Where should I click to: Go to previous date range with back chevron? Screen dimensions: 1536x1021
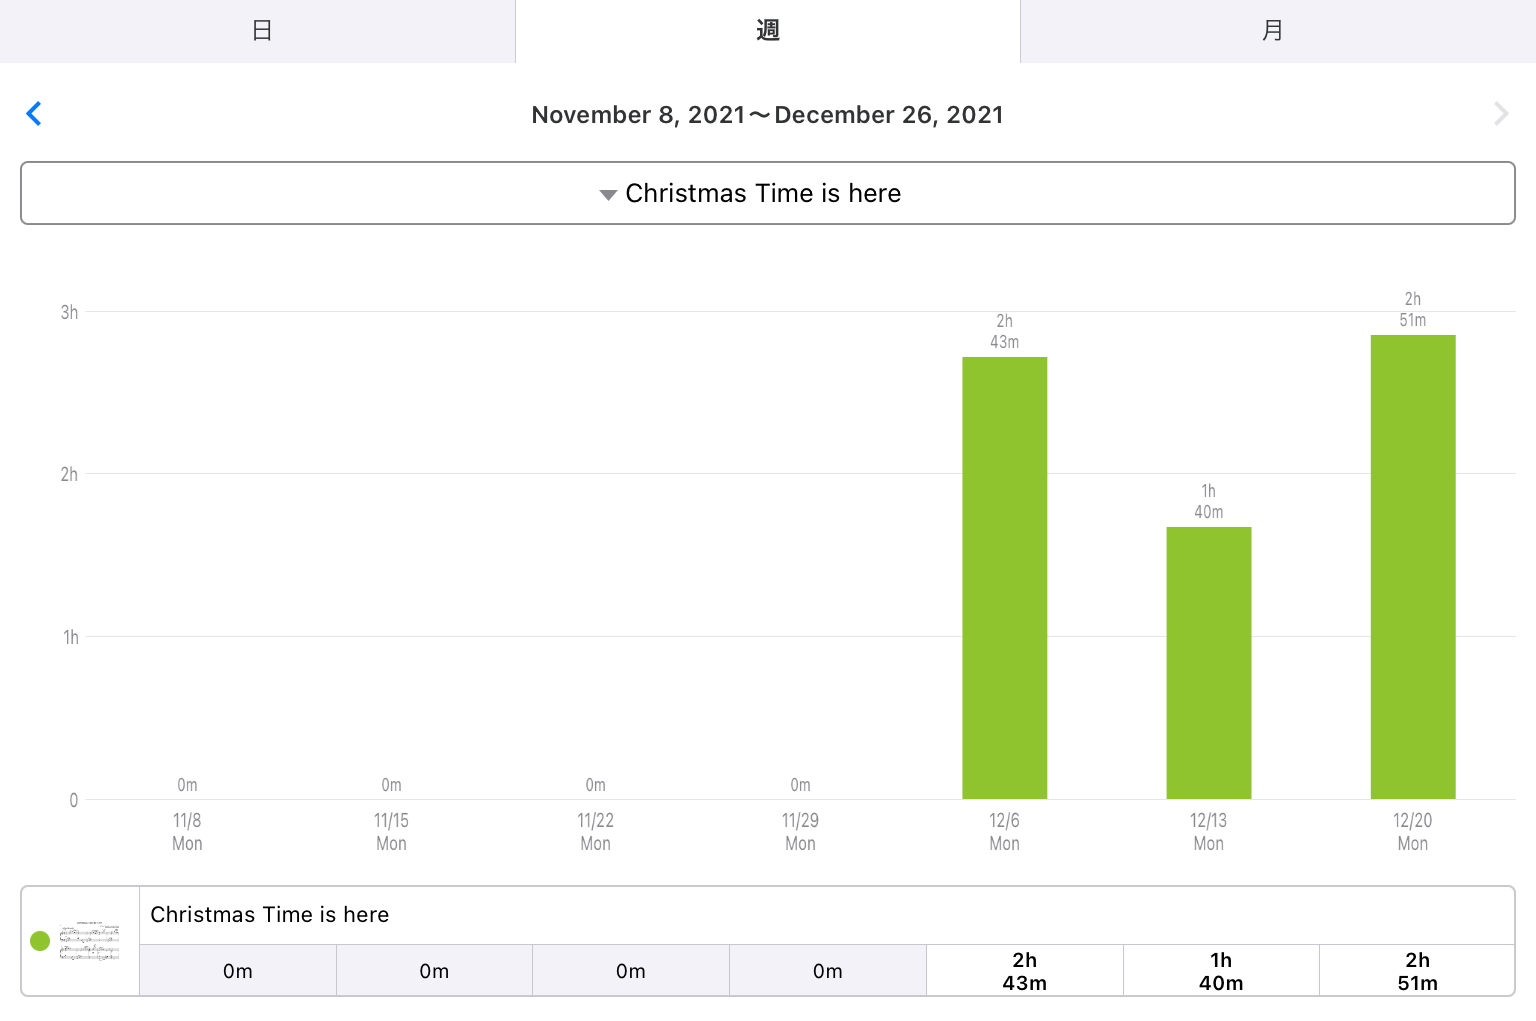(34, 114)
